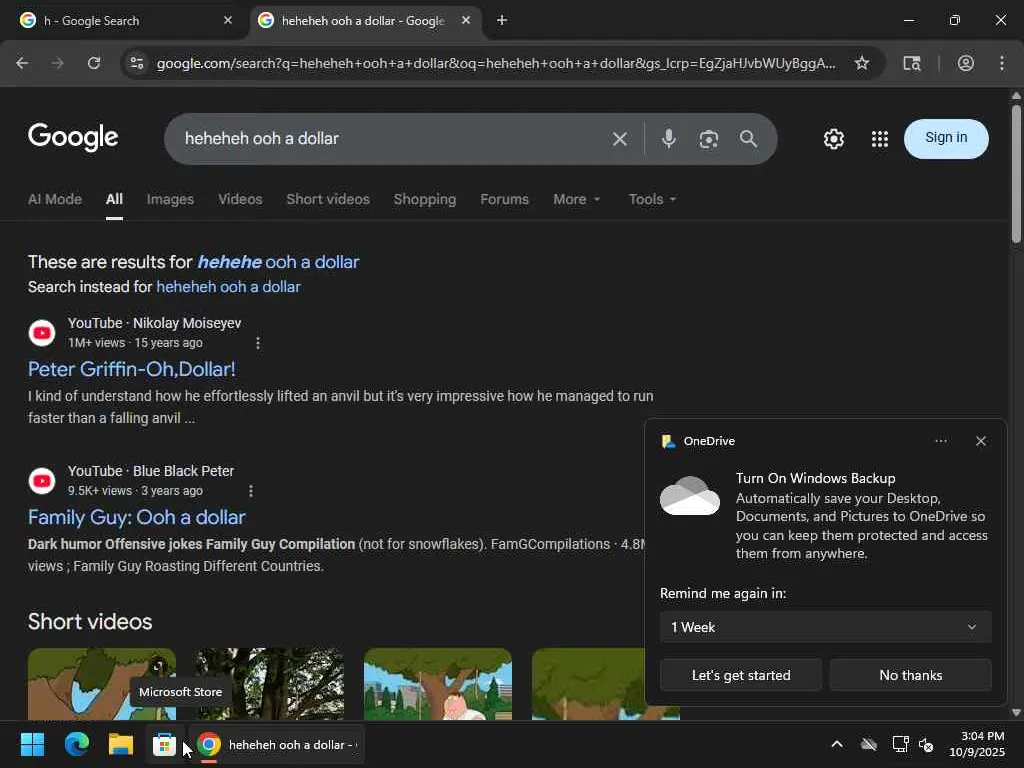View site information icon in address bar
The height and width of the screenshot is (768, 1024).
137,63
